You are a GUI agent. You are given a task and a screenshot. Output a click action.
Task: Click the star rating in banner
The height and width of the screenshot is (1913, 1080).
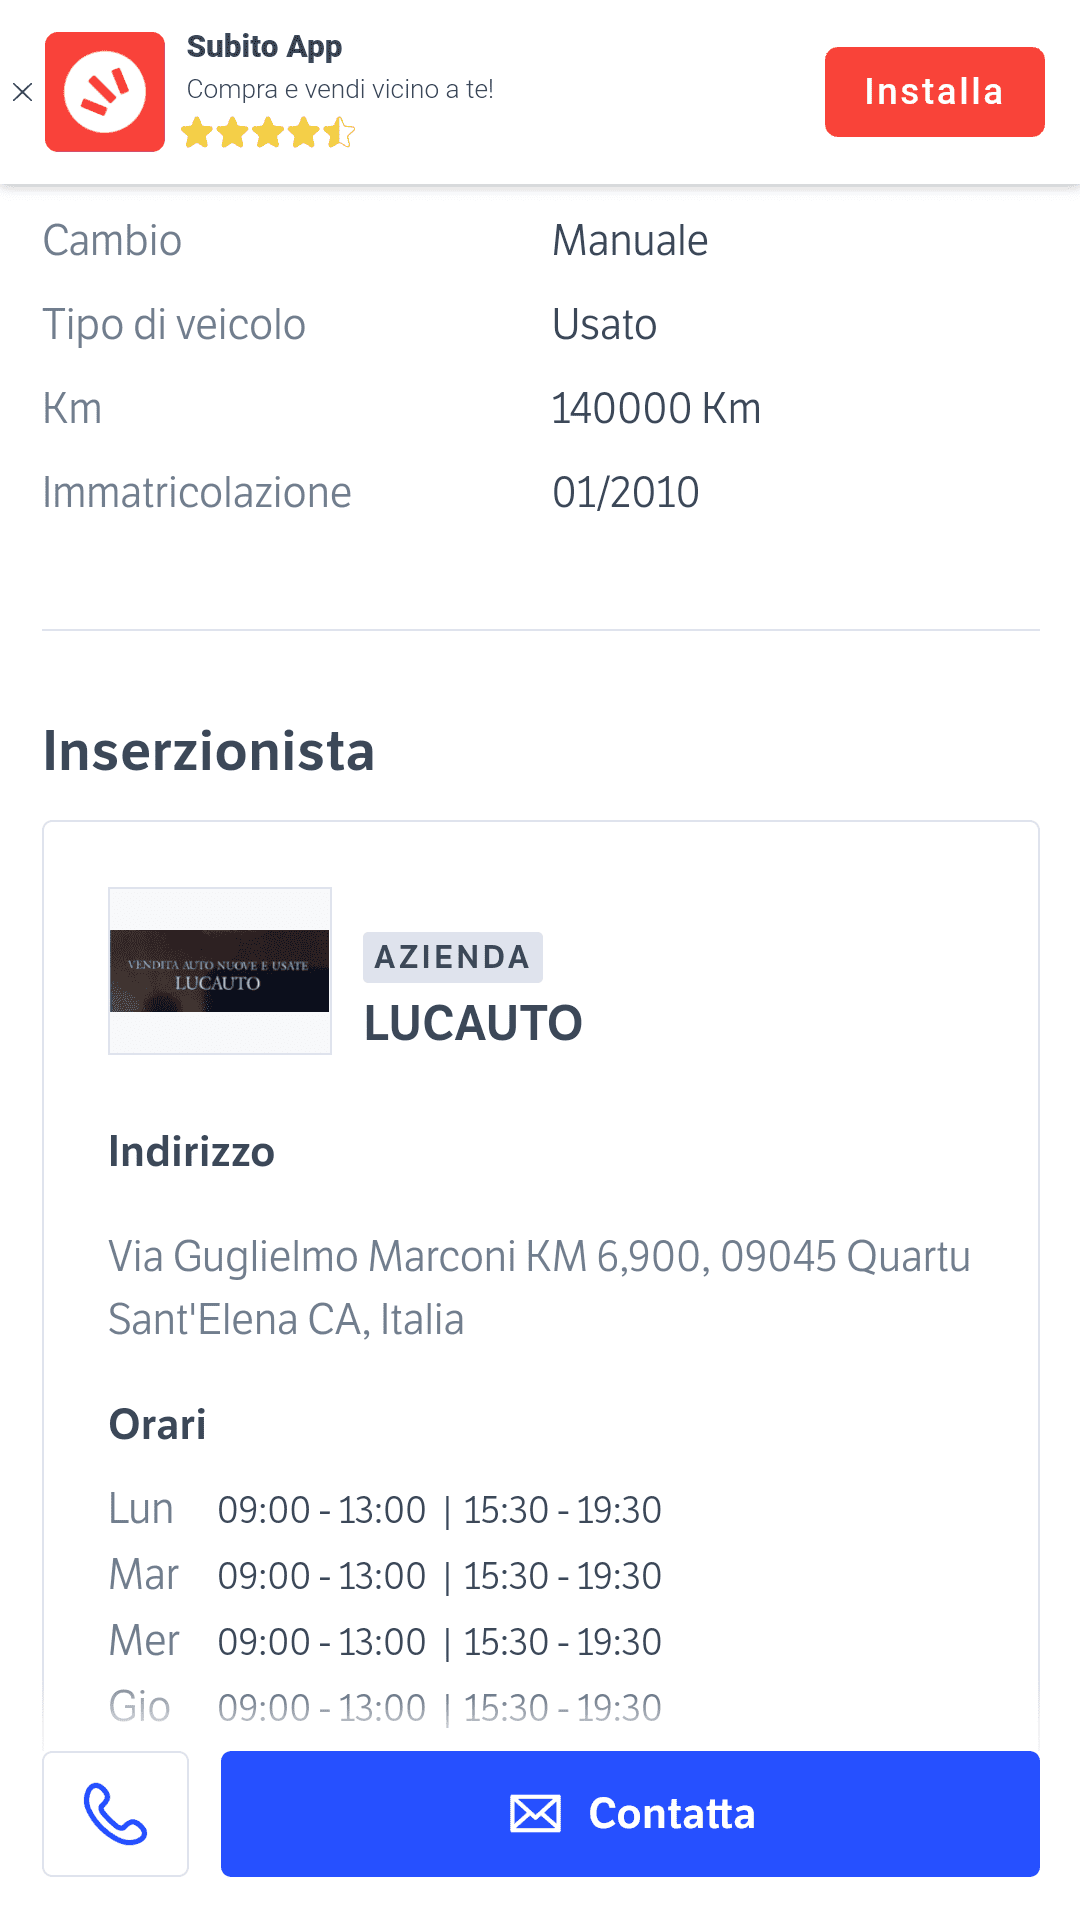(x=268, y=132)
